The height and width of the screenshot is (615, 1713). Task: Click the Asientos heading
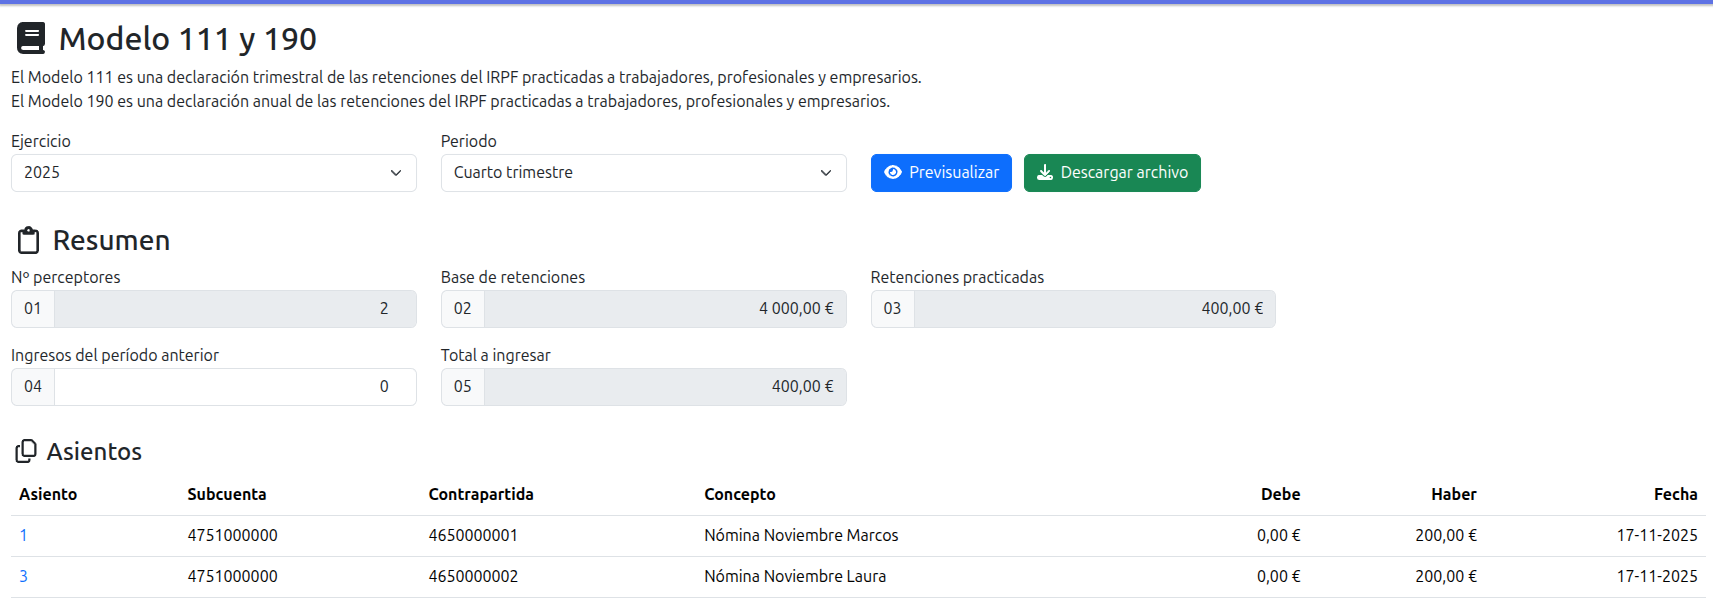point(94,452)
